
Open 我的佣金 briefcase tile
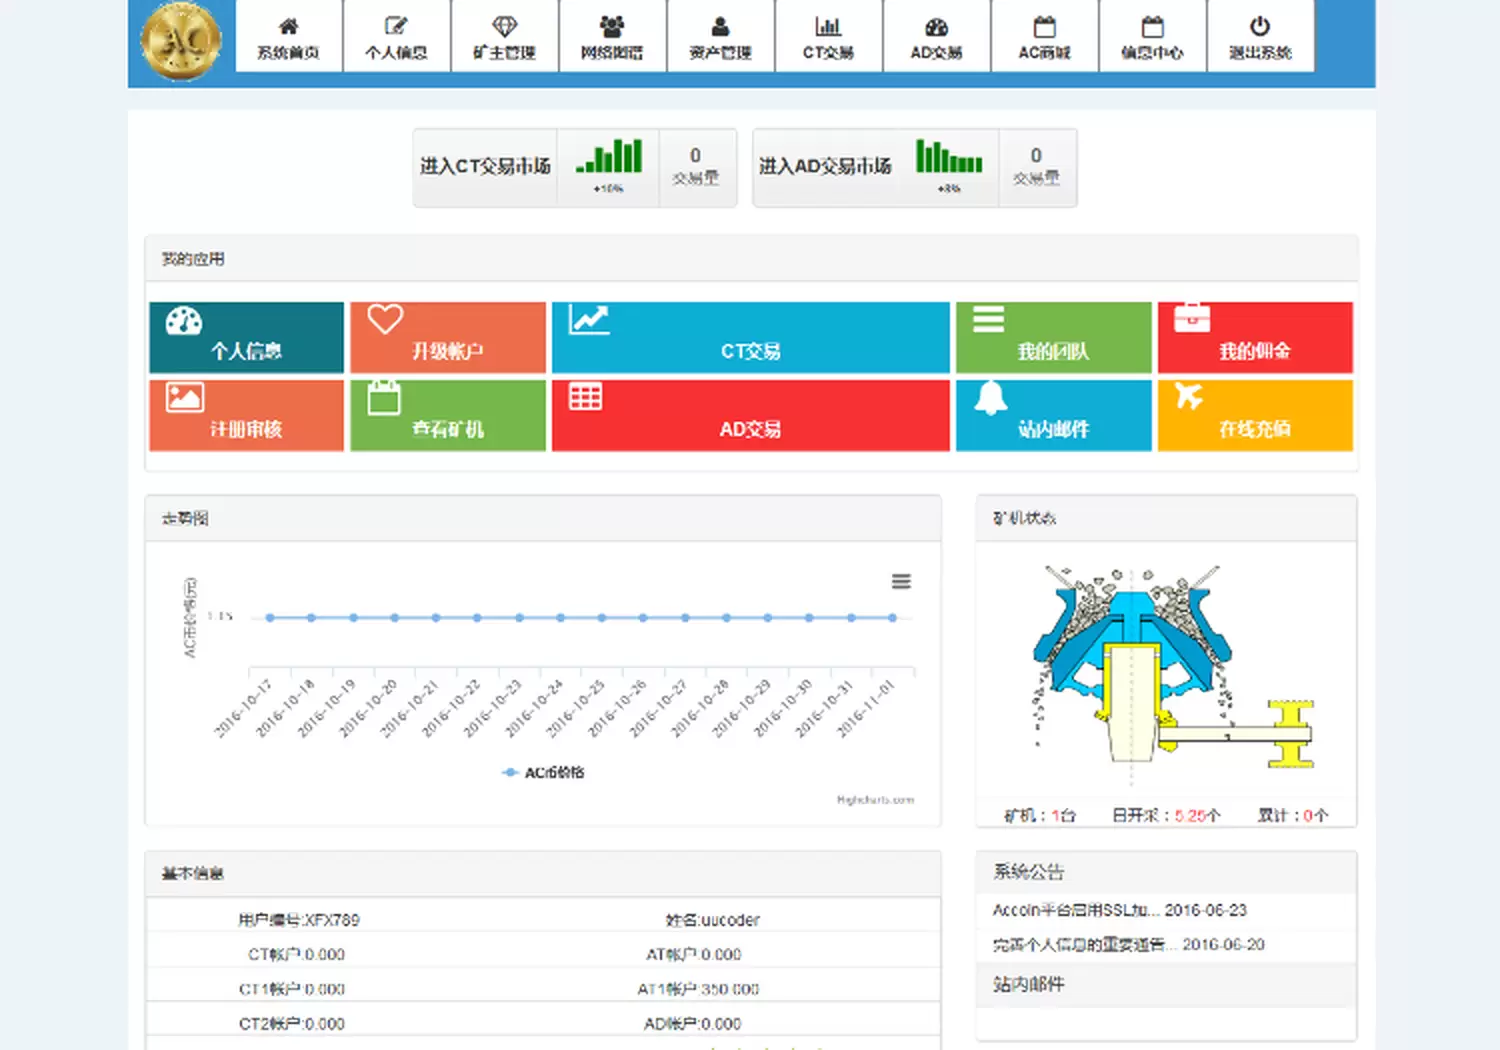[x=1254, y=338]
